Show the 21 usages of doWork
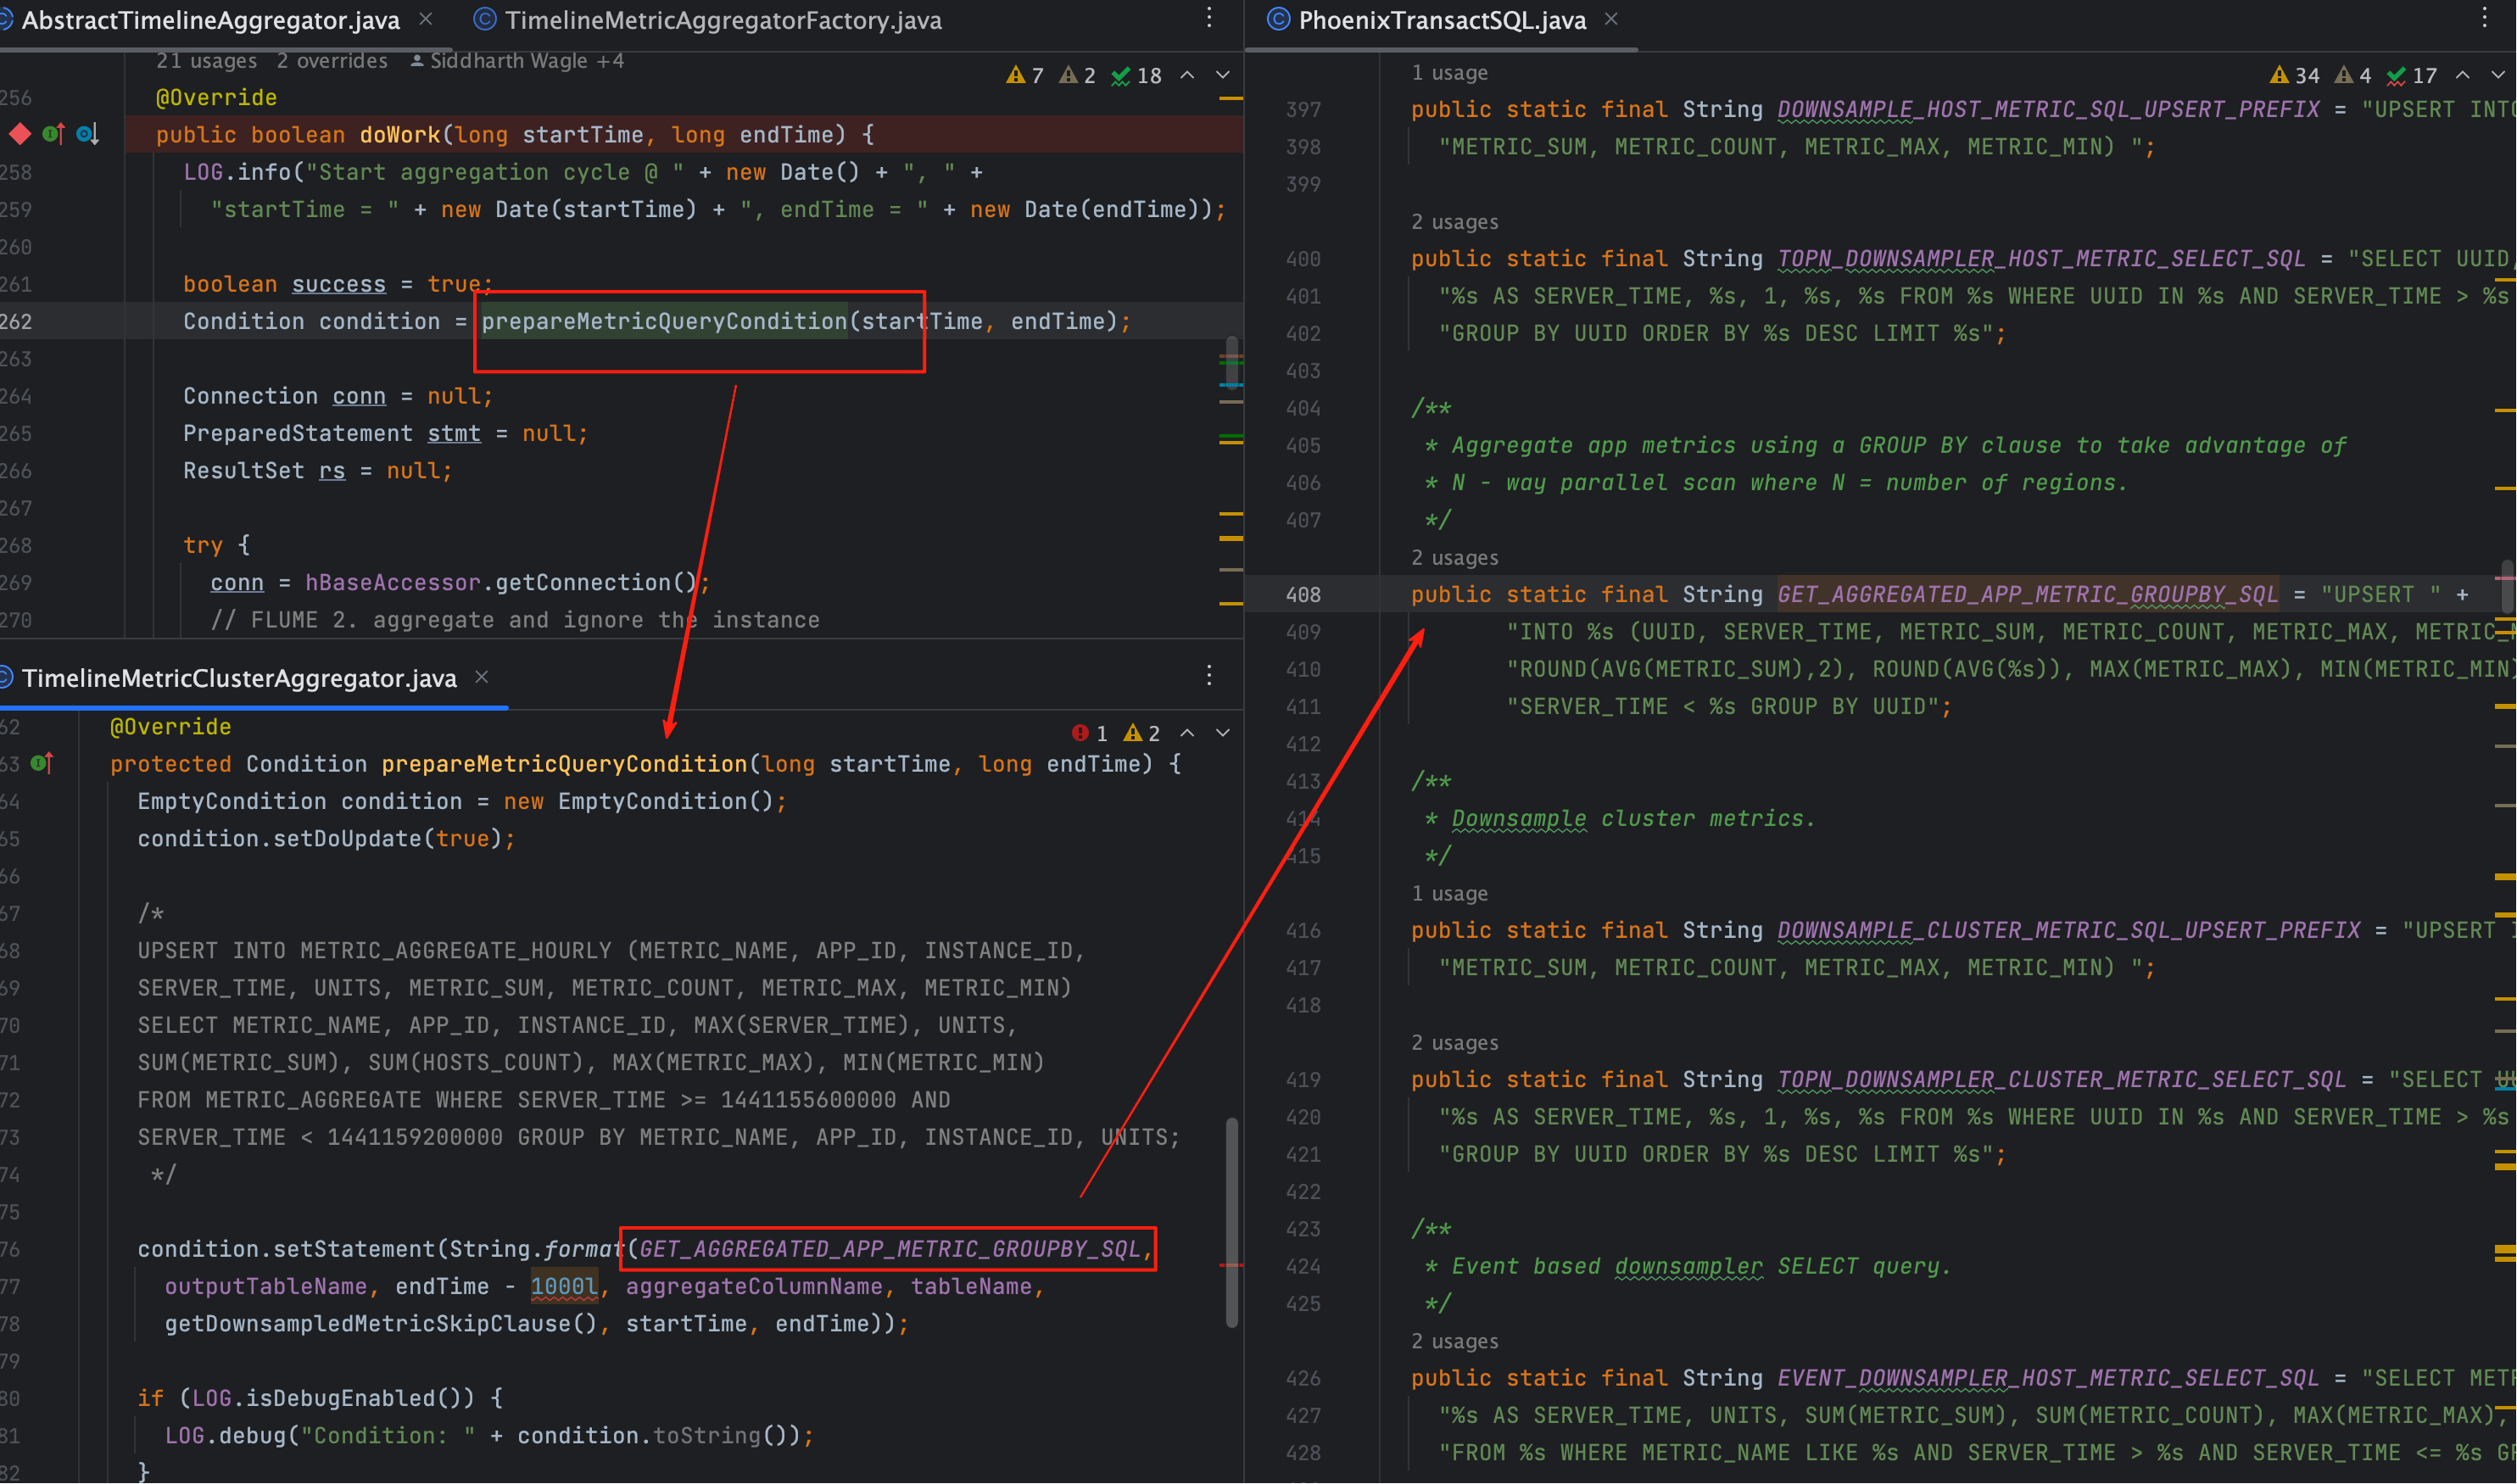The image size is (2517, 1484). pyautogui.click(x=206, y=61)
